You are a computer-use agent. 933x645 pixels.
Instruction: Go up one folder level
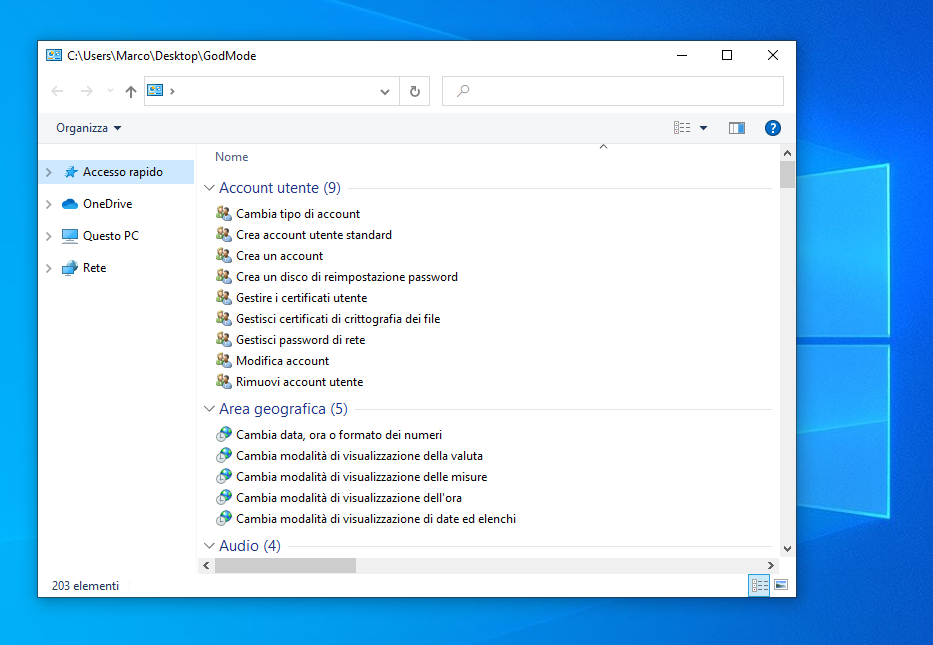click(131, 91)
